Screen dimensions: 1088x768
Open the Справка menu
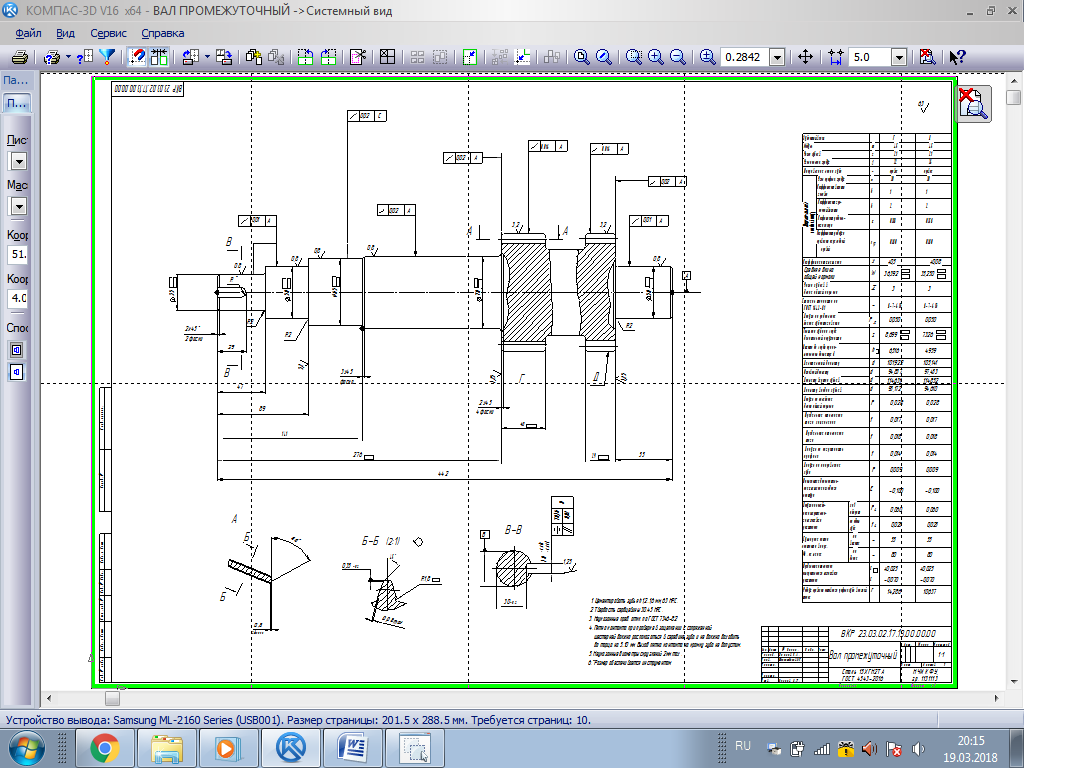coord(163,33)
